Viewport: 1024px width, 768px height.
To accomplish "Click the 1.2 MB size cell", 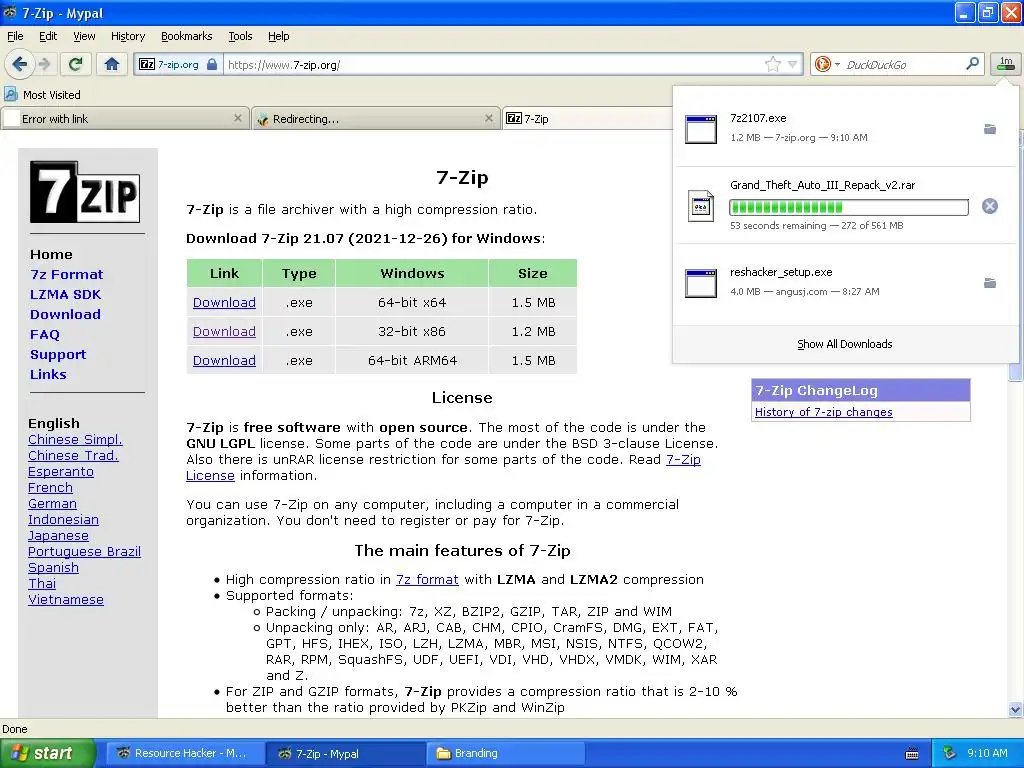I will click(533, 331).
